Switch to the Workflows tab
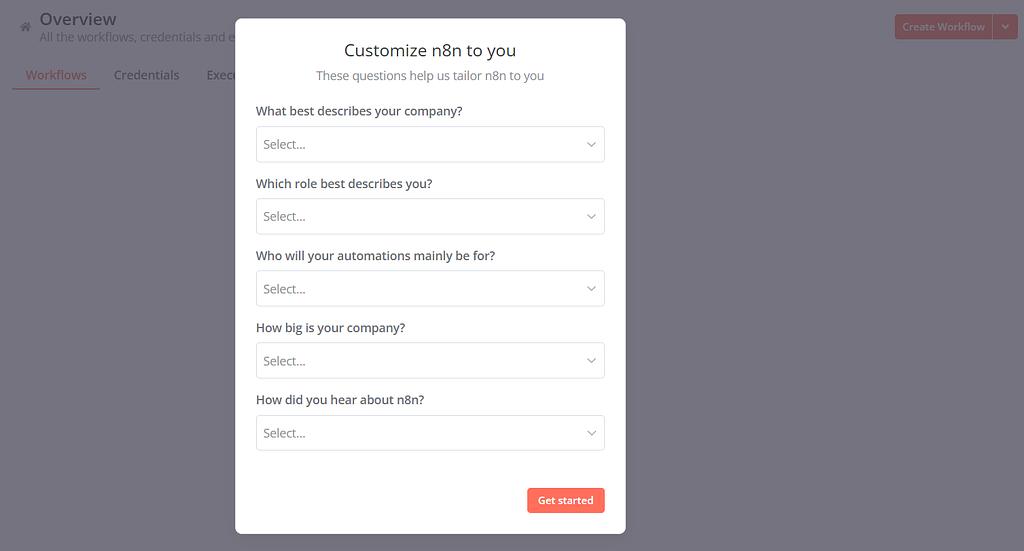The height and width of the screenshot is (551, 1024). click(56, 75)
